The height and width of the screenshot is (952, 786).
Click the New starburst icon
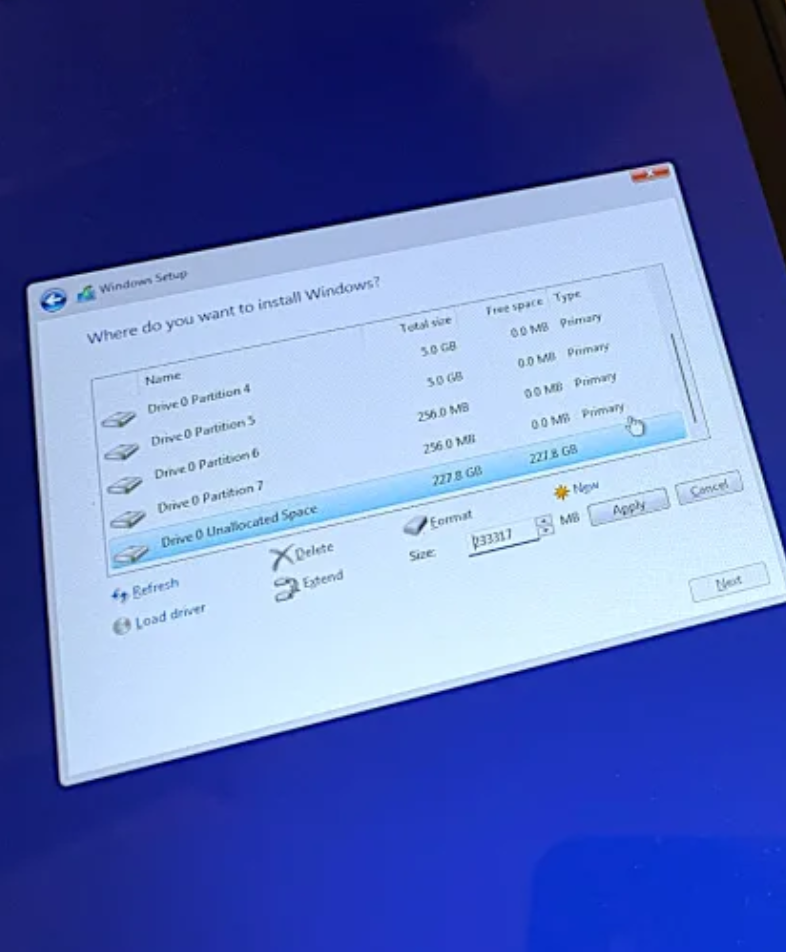tap(562, 492)
